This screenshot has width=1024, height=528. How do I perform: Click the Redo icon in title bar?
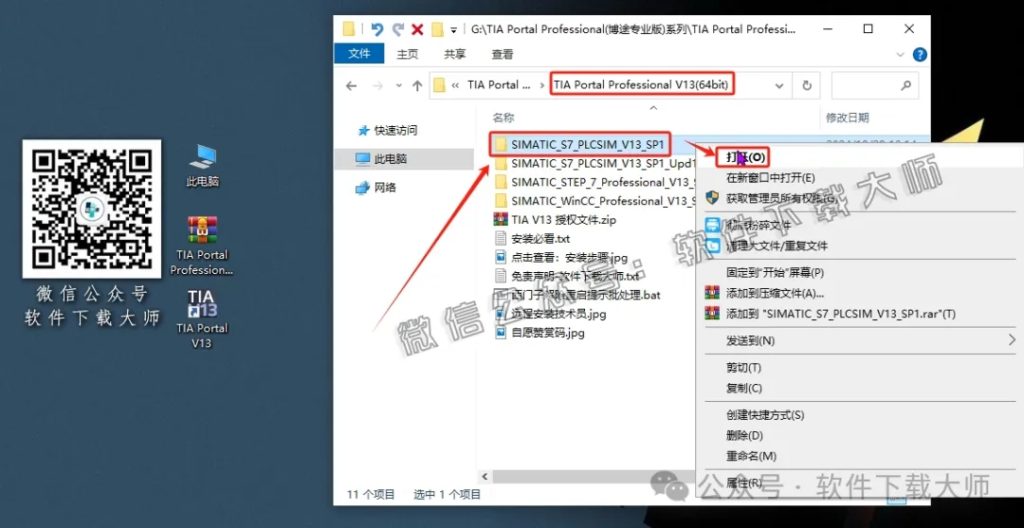click(x=398, y=29)
